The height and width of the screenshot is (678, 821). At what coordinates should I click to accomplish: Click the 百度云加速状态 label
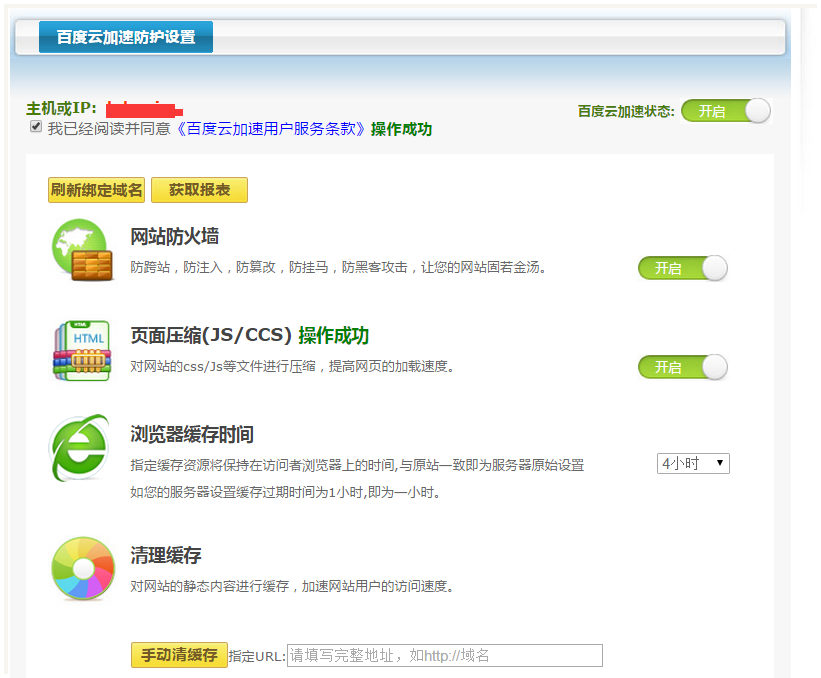626,111
